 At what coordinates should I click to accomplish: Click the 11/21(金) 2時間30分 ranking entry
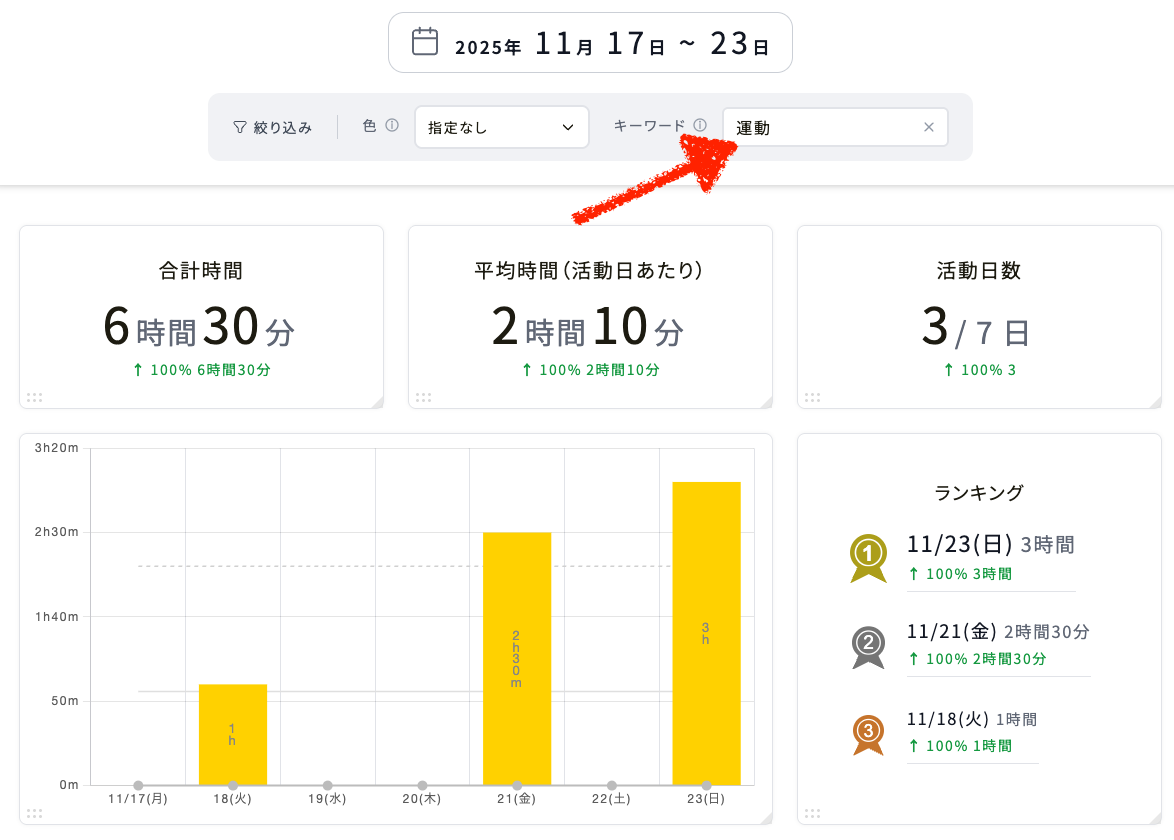coord(998,632)
